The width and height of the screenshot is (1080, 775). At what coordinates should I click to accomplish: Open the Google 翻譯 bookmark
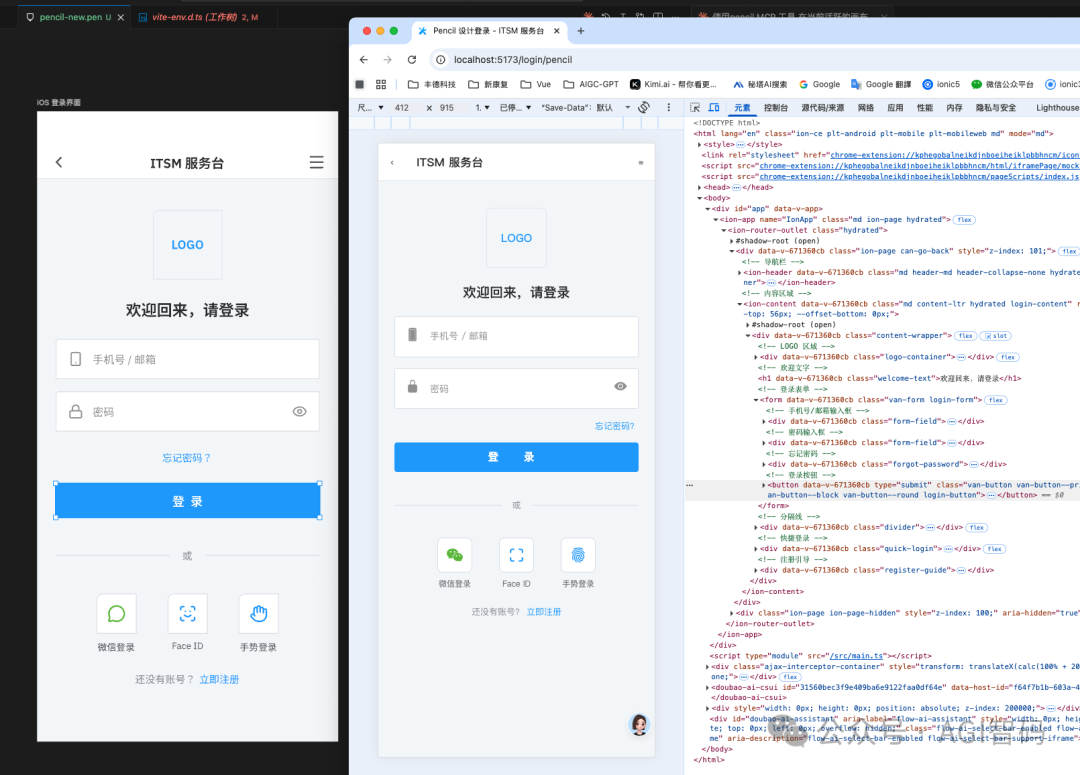pyautogui.click(x=881, y=84)
